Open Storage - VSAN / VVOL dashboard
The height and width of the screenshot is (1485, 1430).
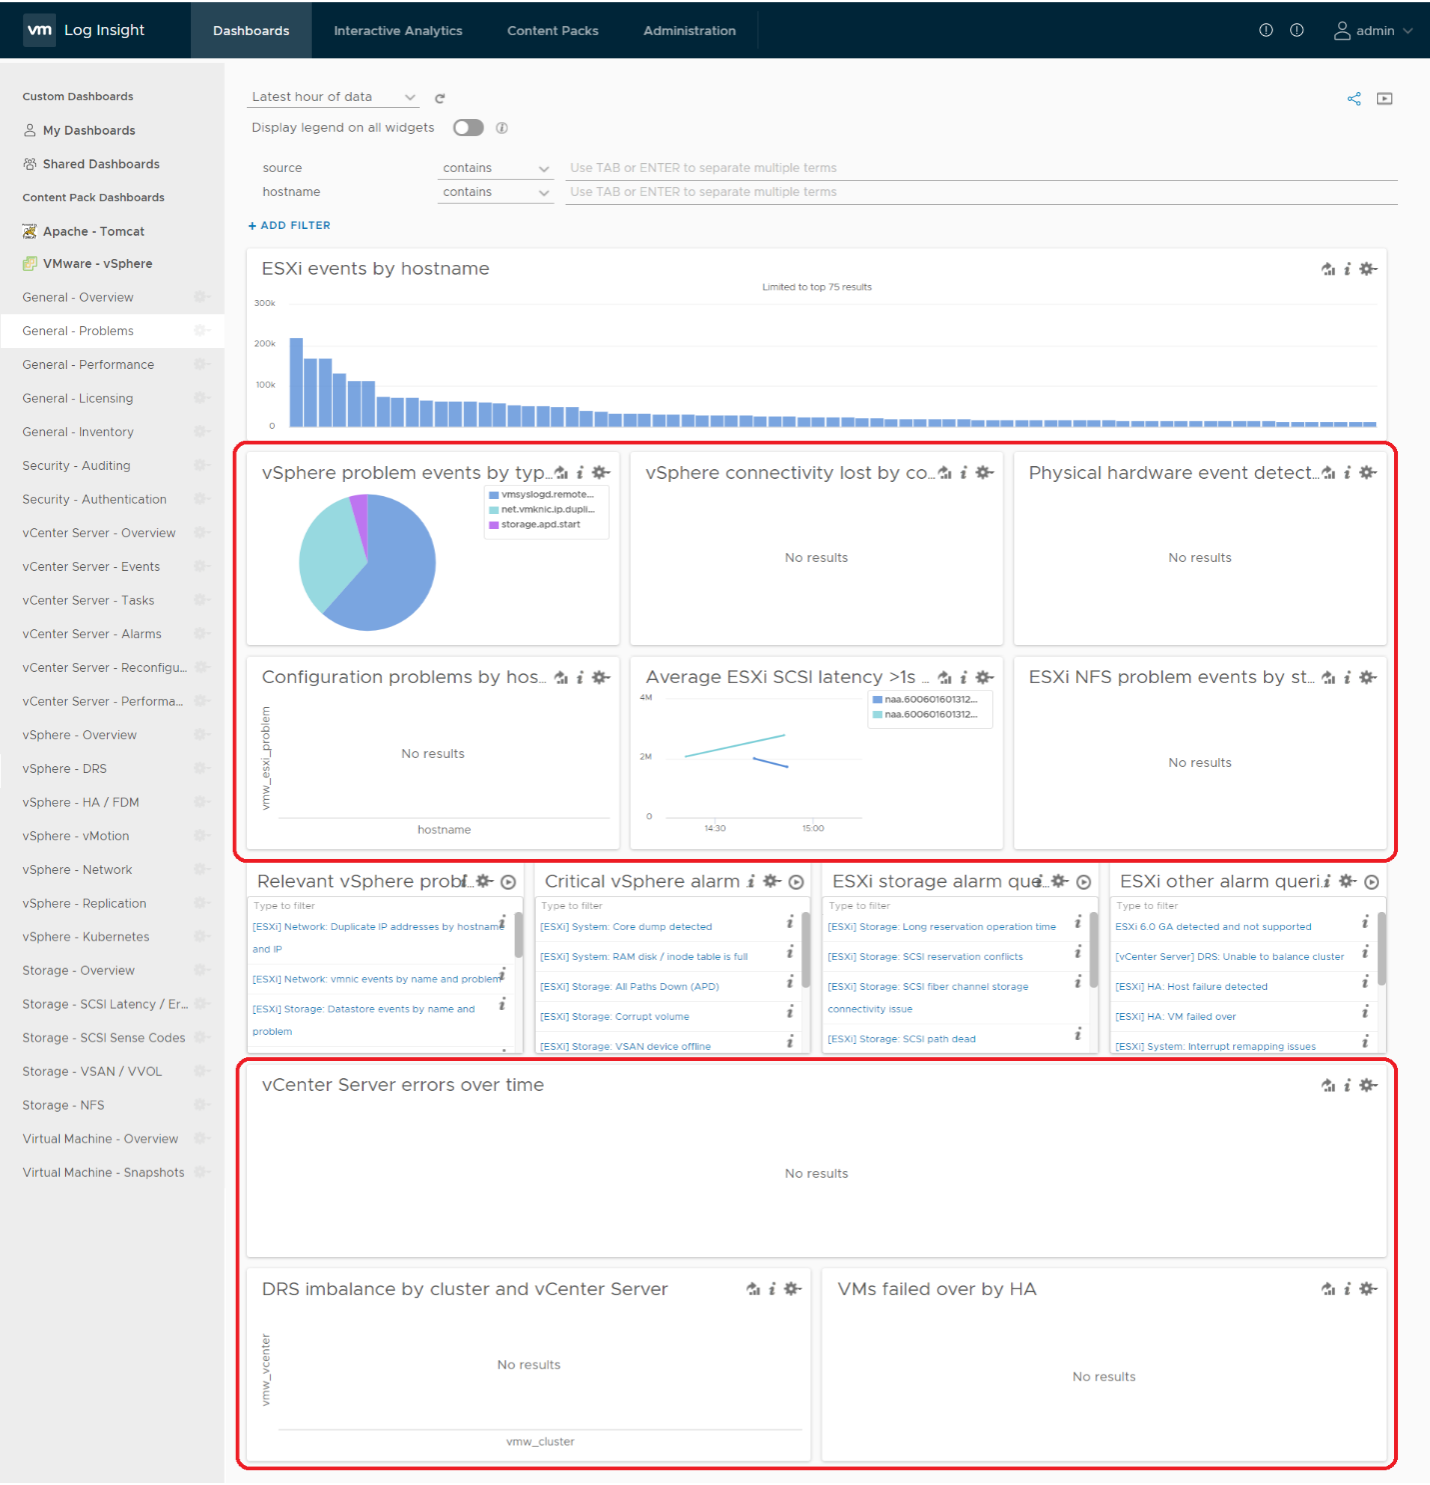click(x=92, y=1071)
